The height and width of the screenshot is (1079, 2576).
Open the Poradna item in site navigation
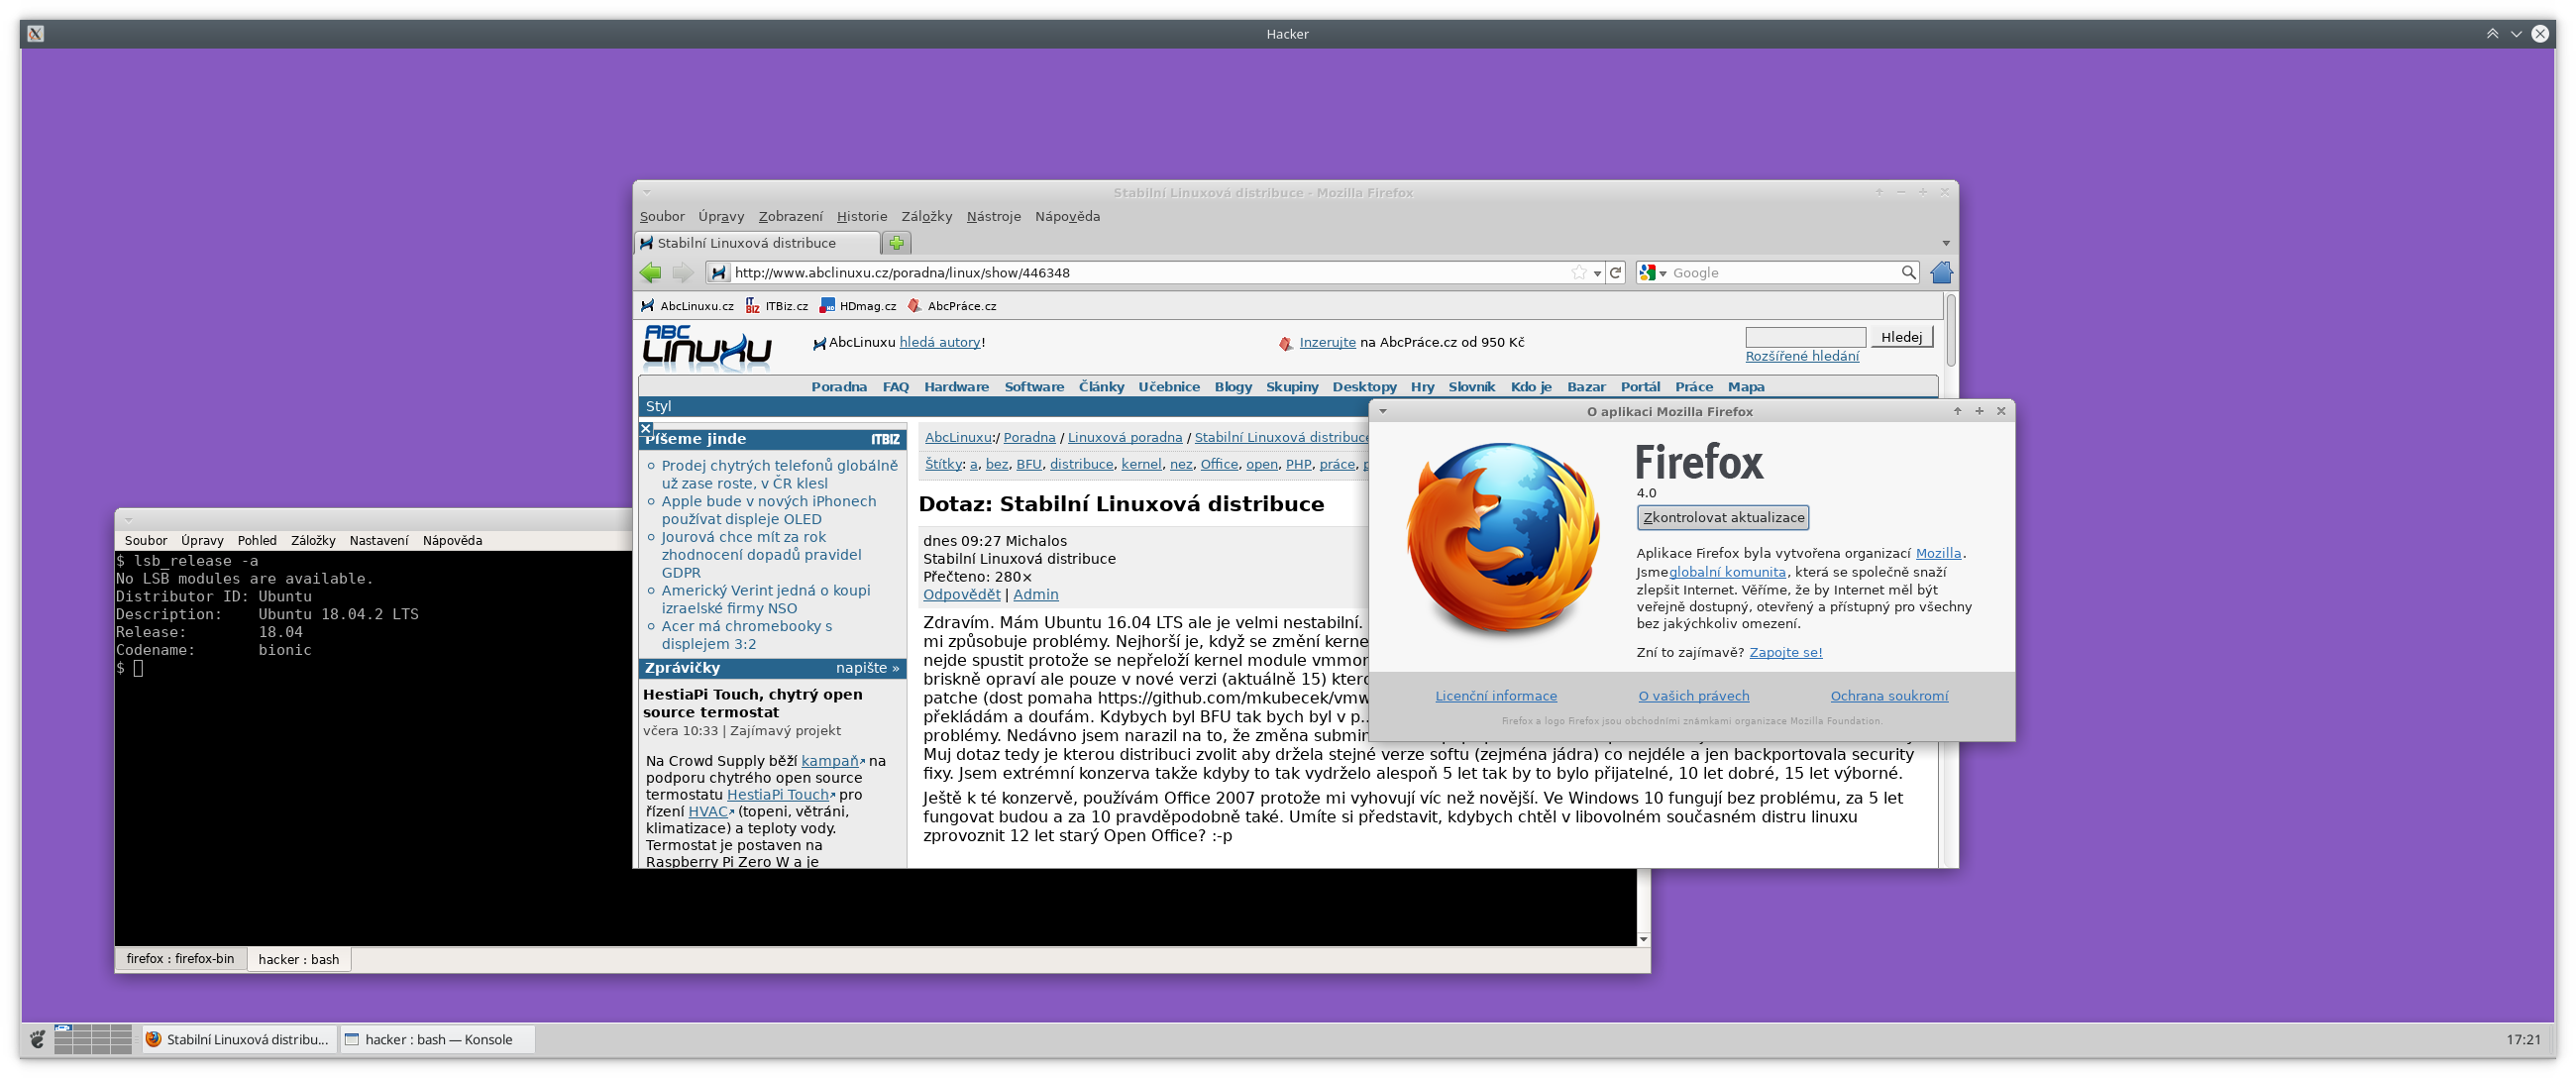pyautogui.click(x=838, y=387)
